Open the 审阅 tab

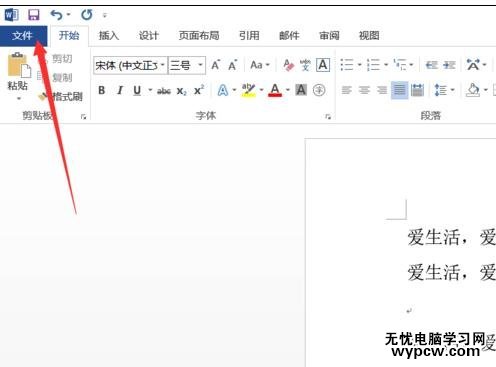tap(329, 35)
